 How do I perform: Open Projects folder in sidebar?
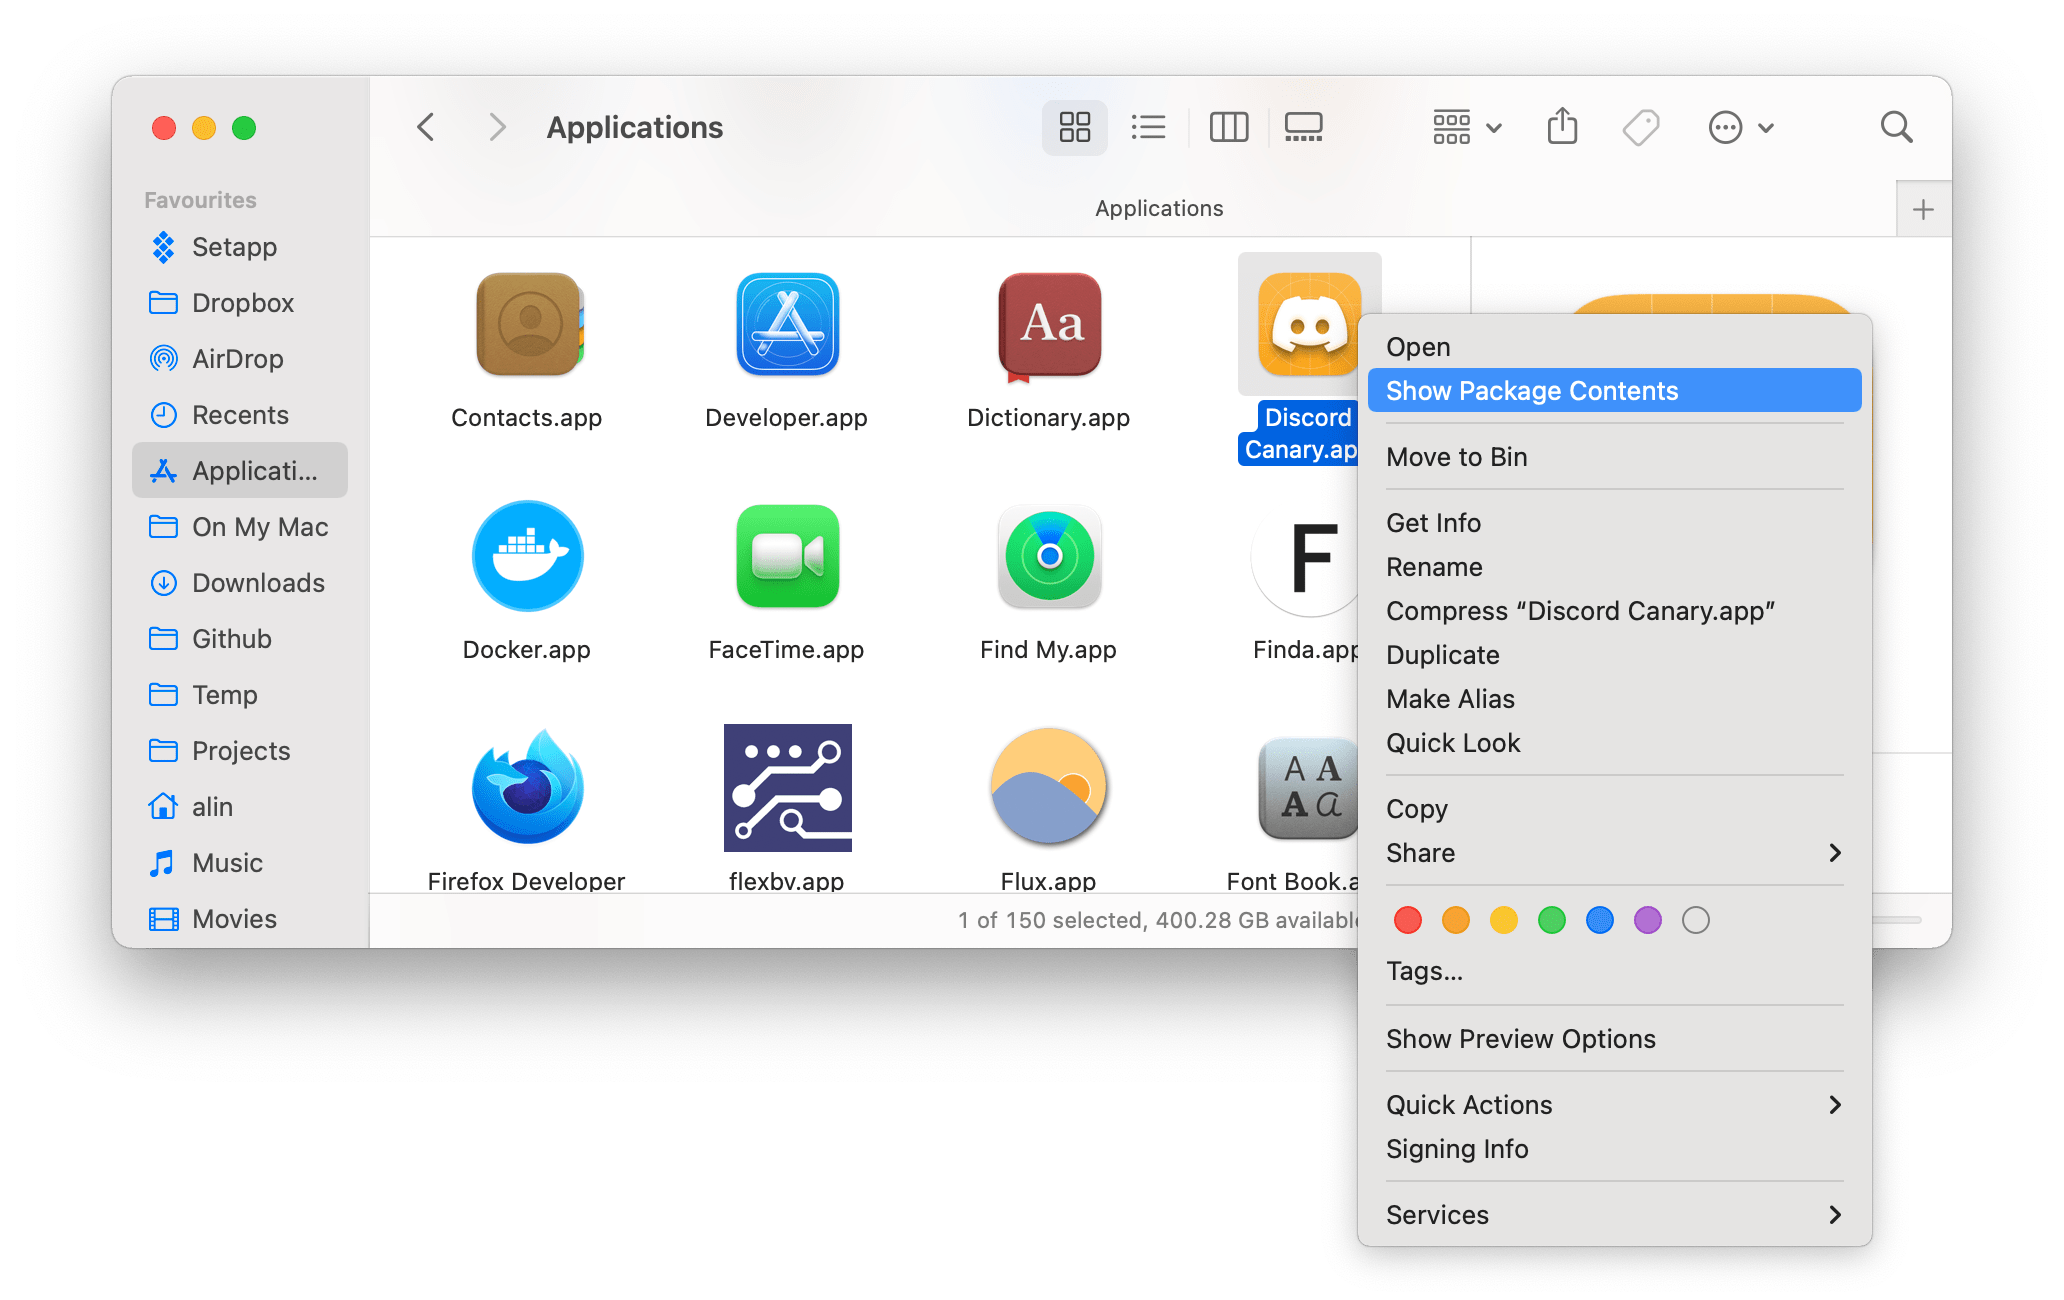pyautogui.click(x=240, y=751)
